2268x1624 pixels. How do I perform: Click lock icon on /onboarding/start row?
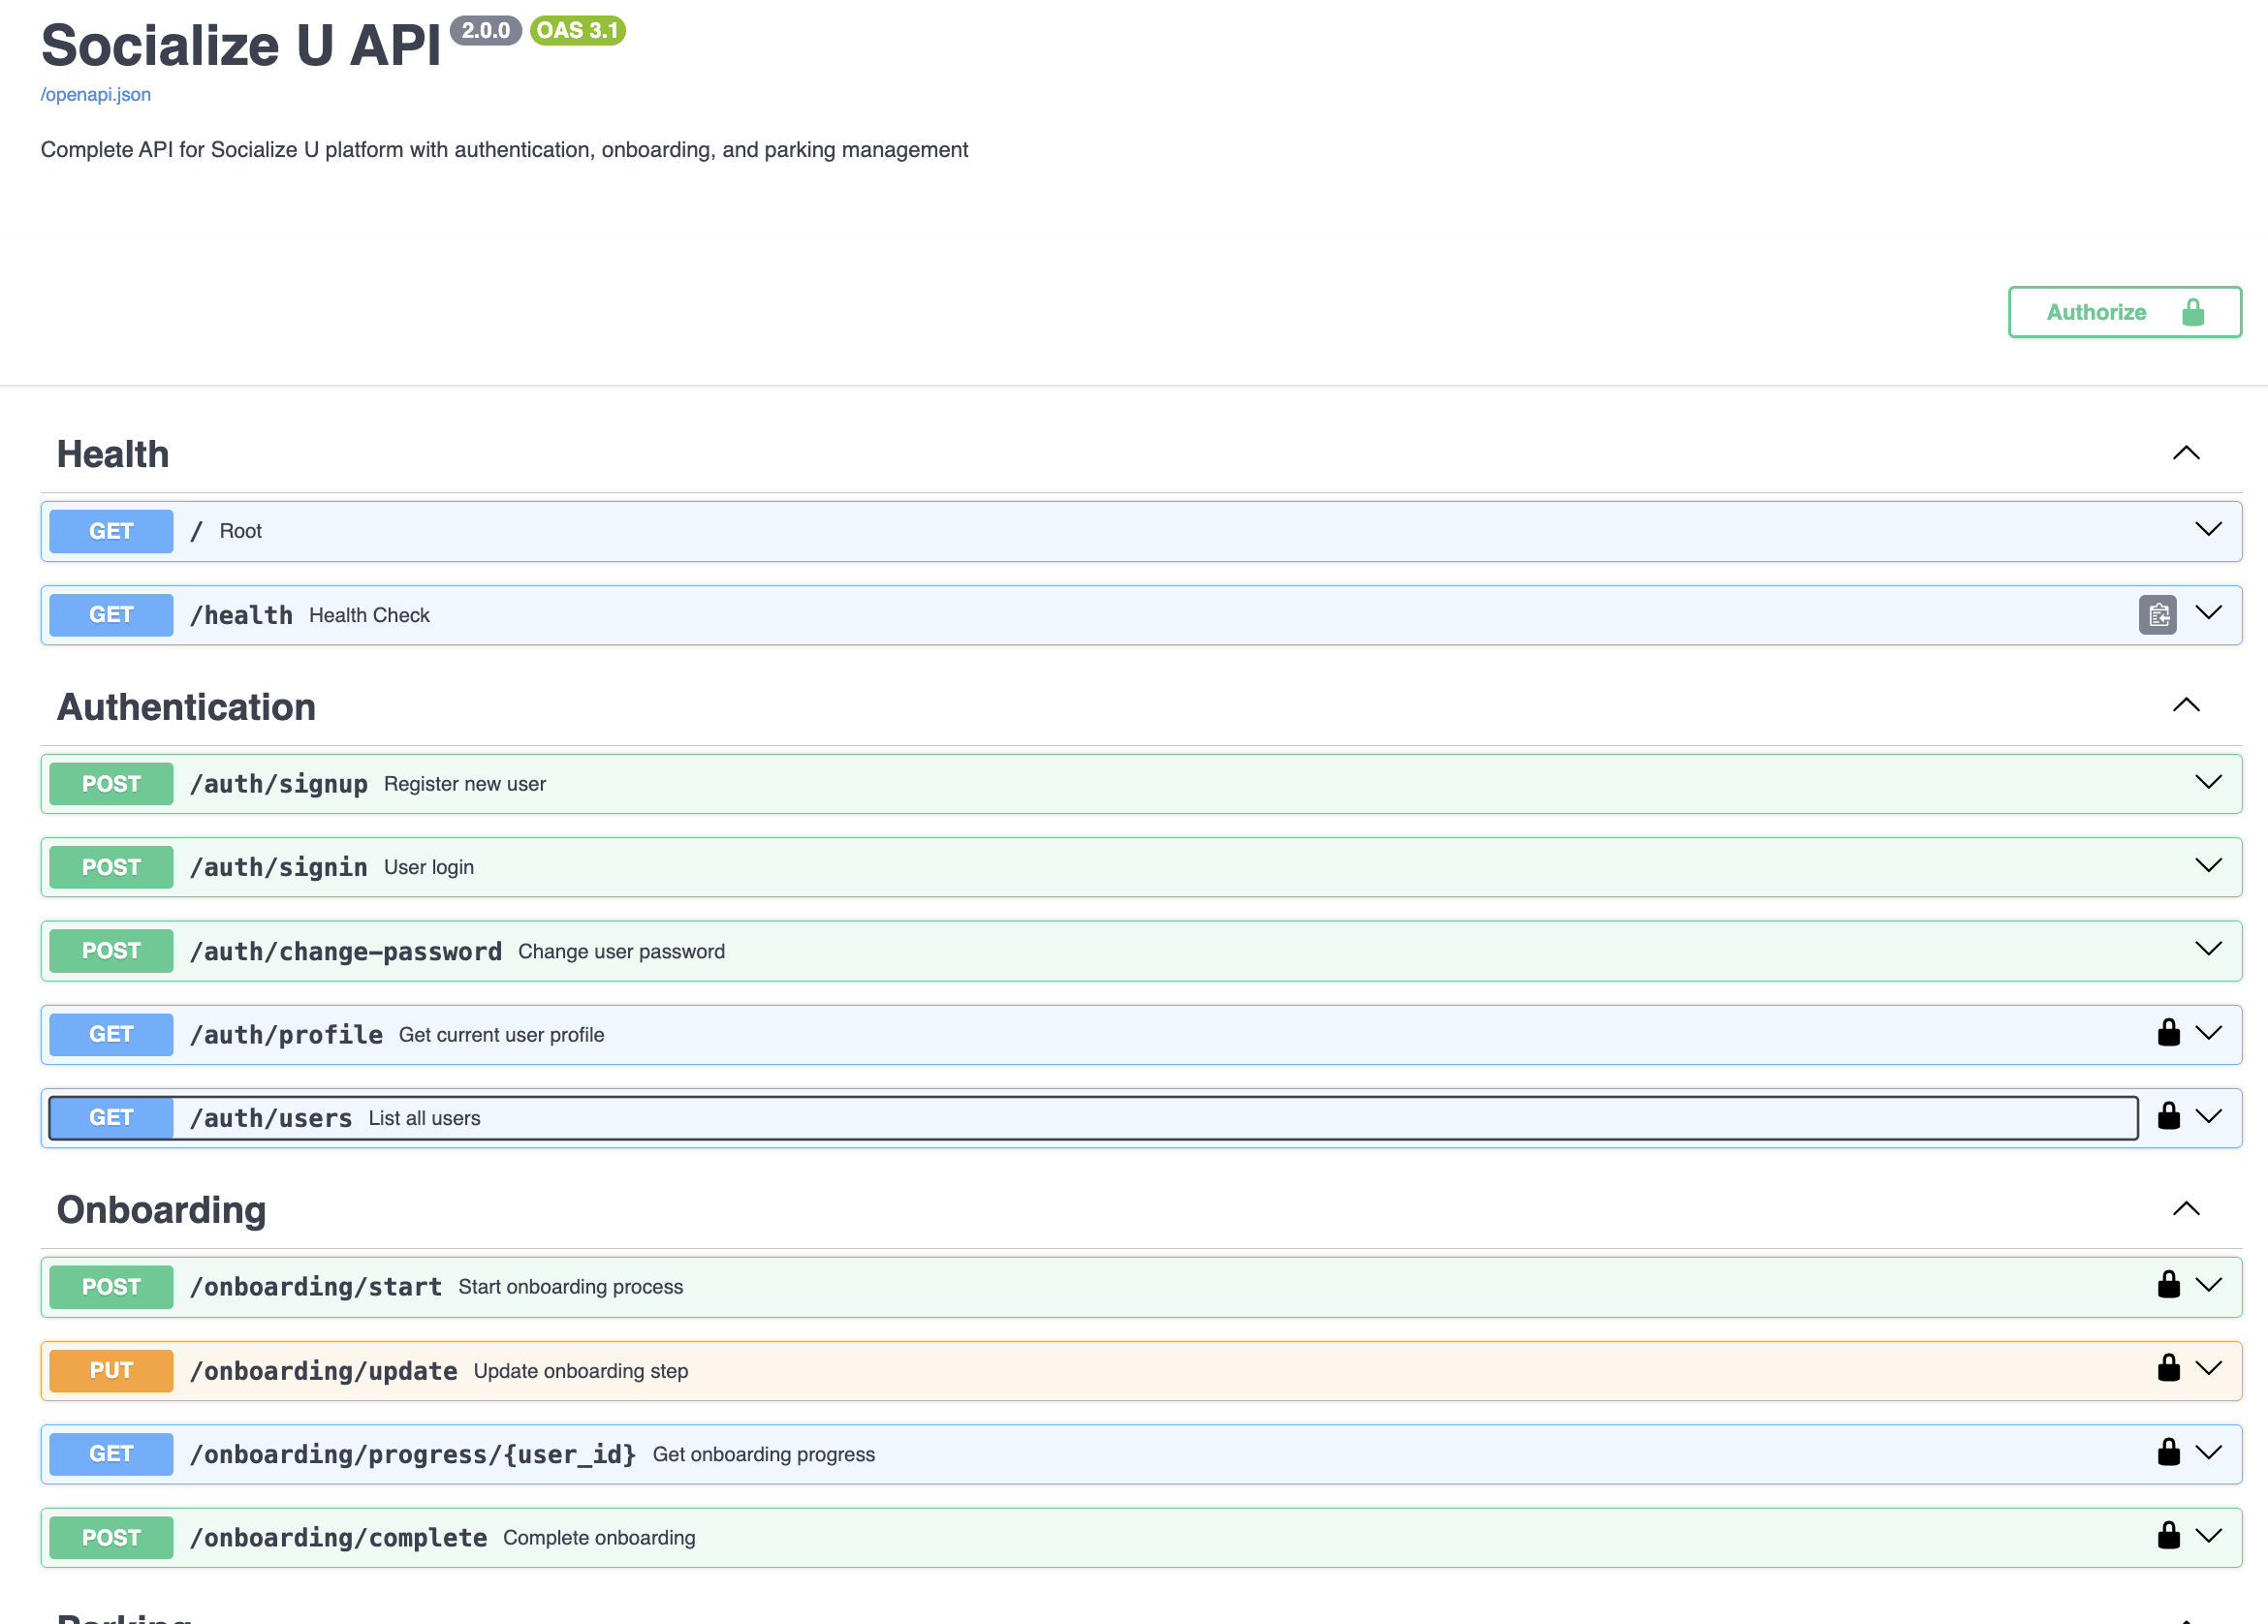pos(2168,1285)
